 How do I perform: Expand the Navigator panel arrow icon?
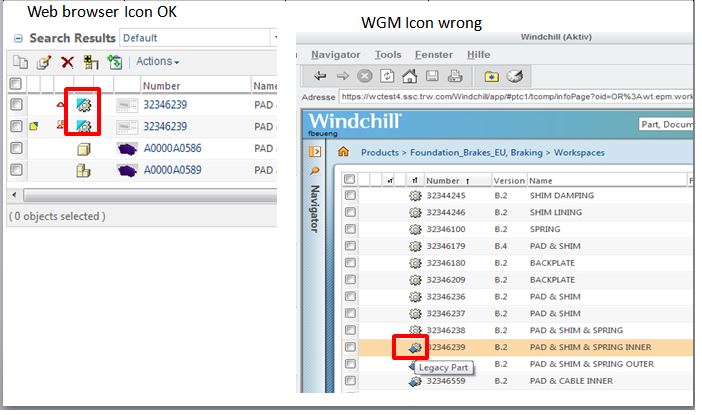(x=315, y=152)
